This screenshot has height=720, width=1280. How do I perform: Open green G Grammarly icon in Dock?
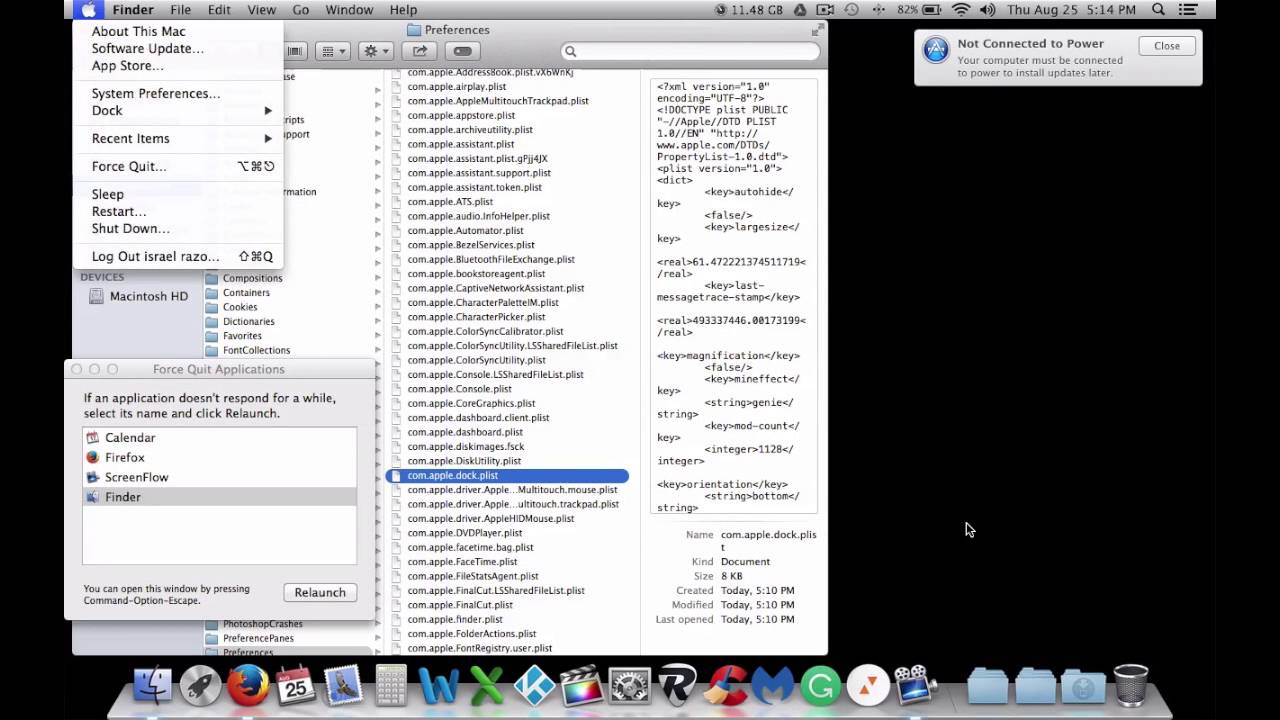(820, 687)
